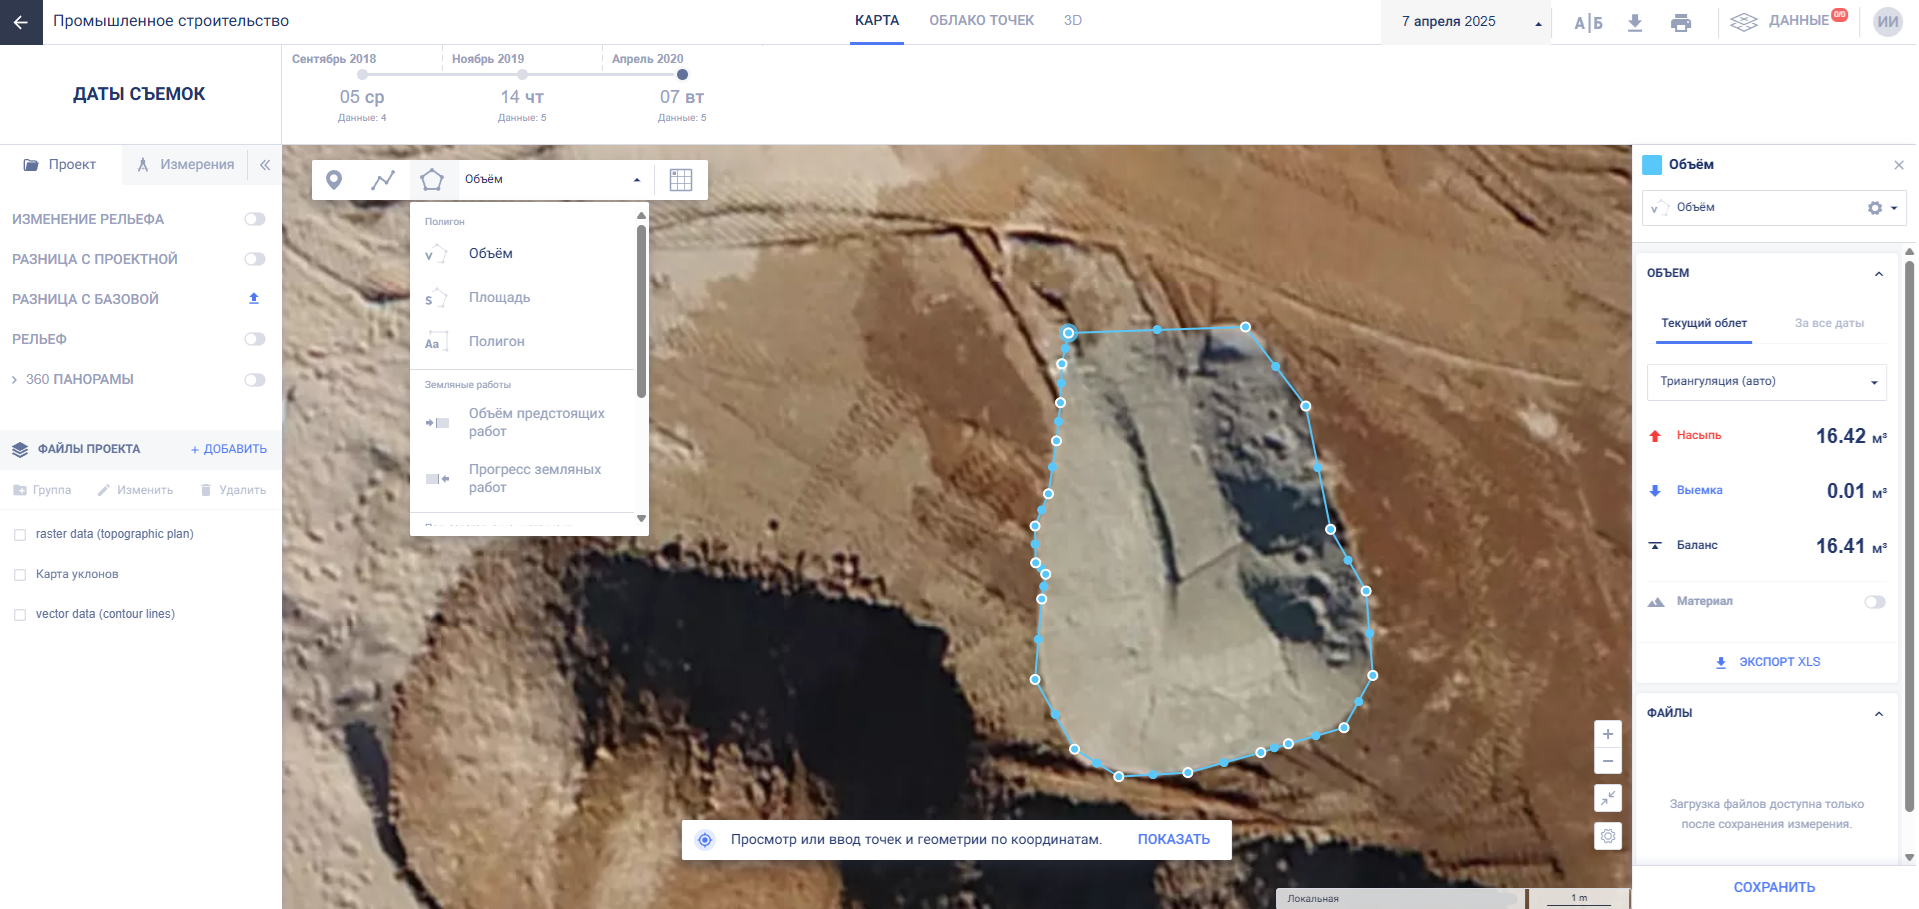Select the polyline measurement tool
The width and height of the screenshot is (1919, 909).
pos(383,180)
